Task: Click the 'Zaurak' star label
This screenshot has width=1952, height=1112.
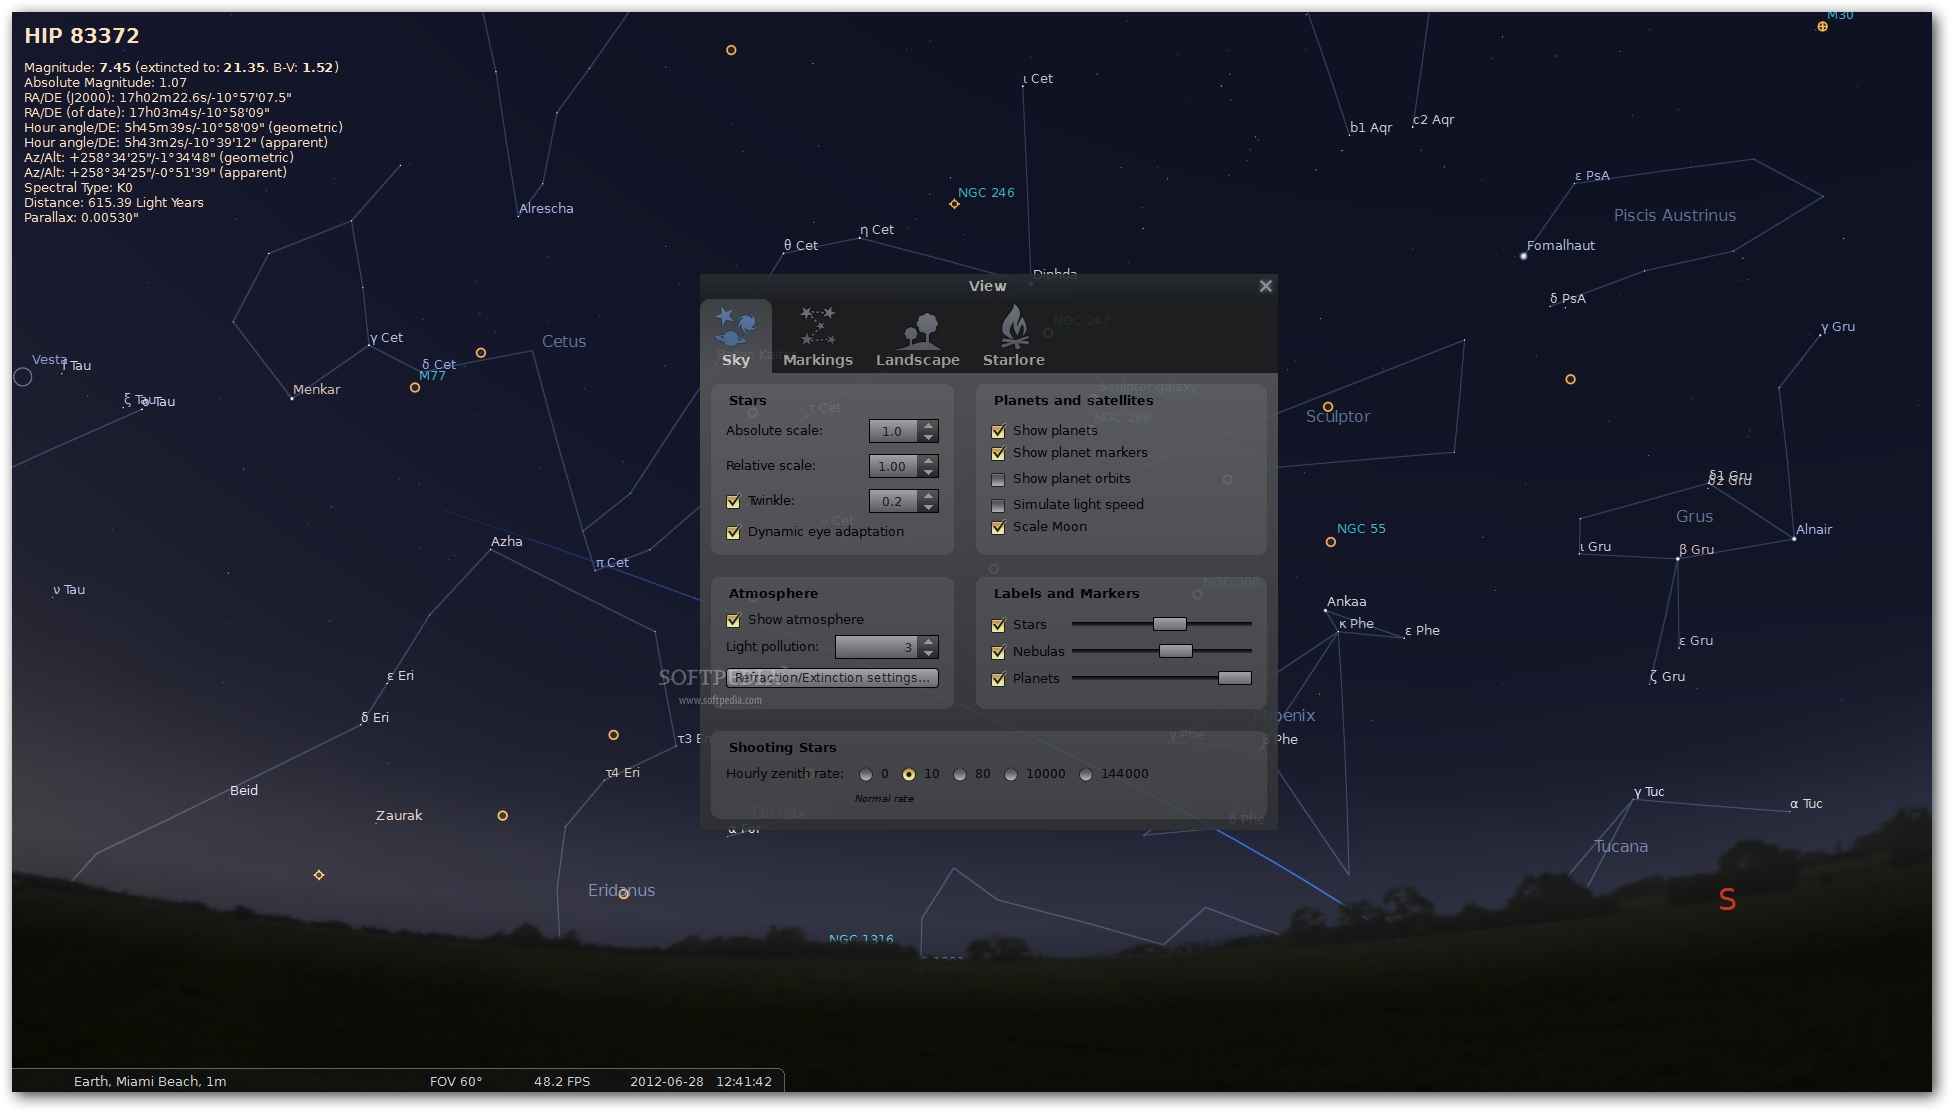Action: [x=399, y=816]
